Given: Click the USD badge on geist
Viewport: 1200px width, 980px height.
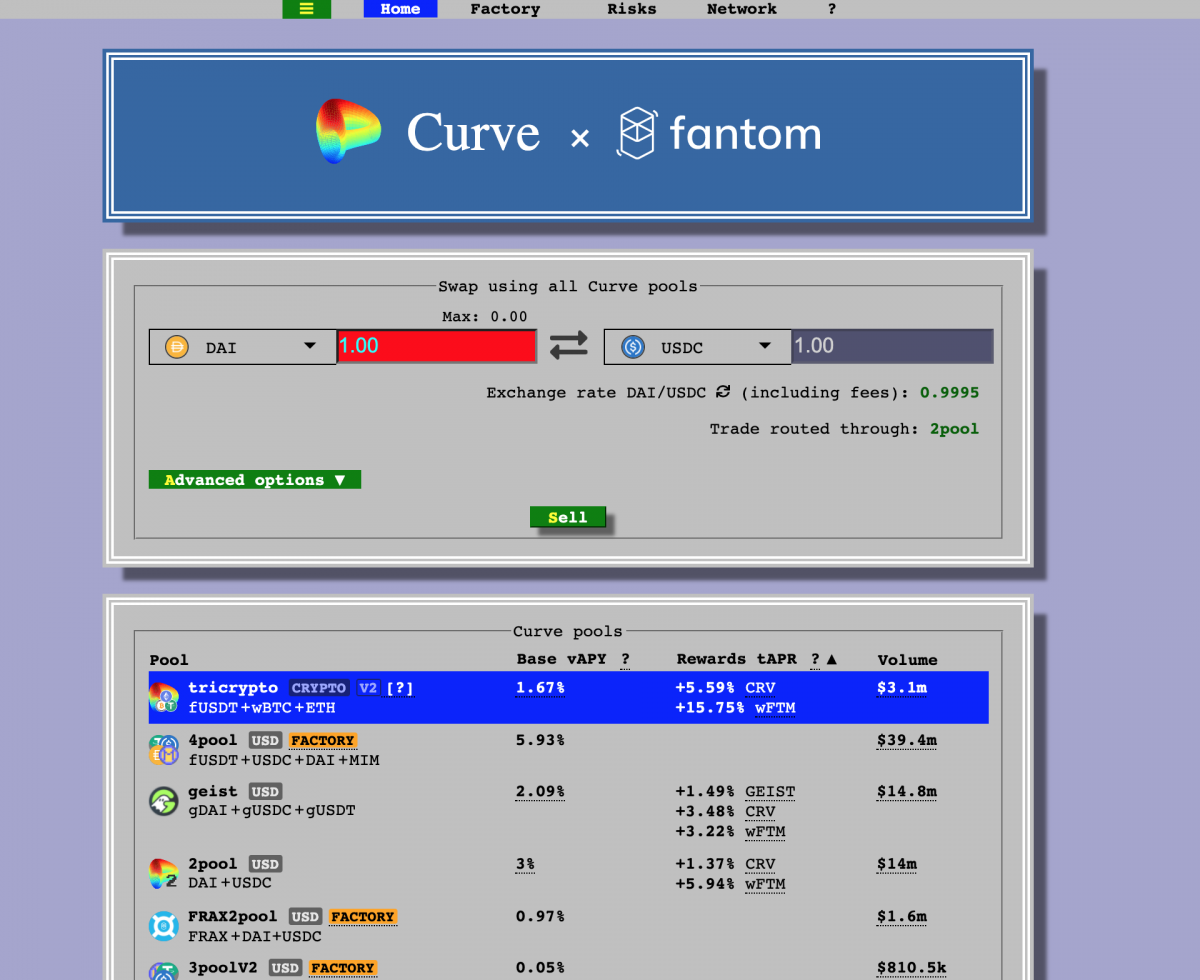Looking at the screenshot, I should [x=265, y=792].
